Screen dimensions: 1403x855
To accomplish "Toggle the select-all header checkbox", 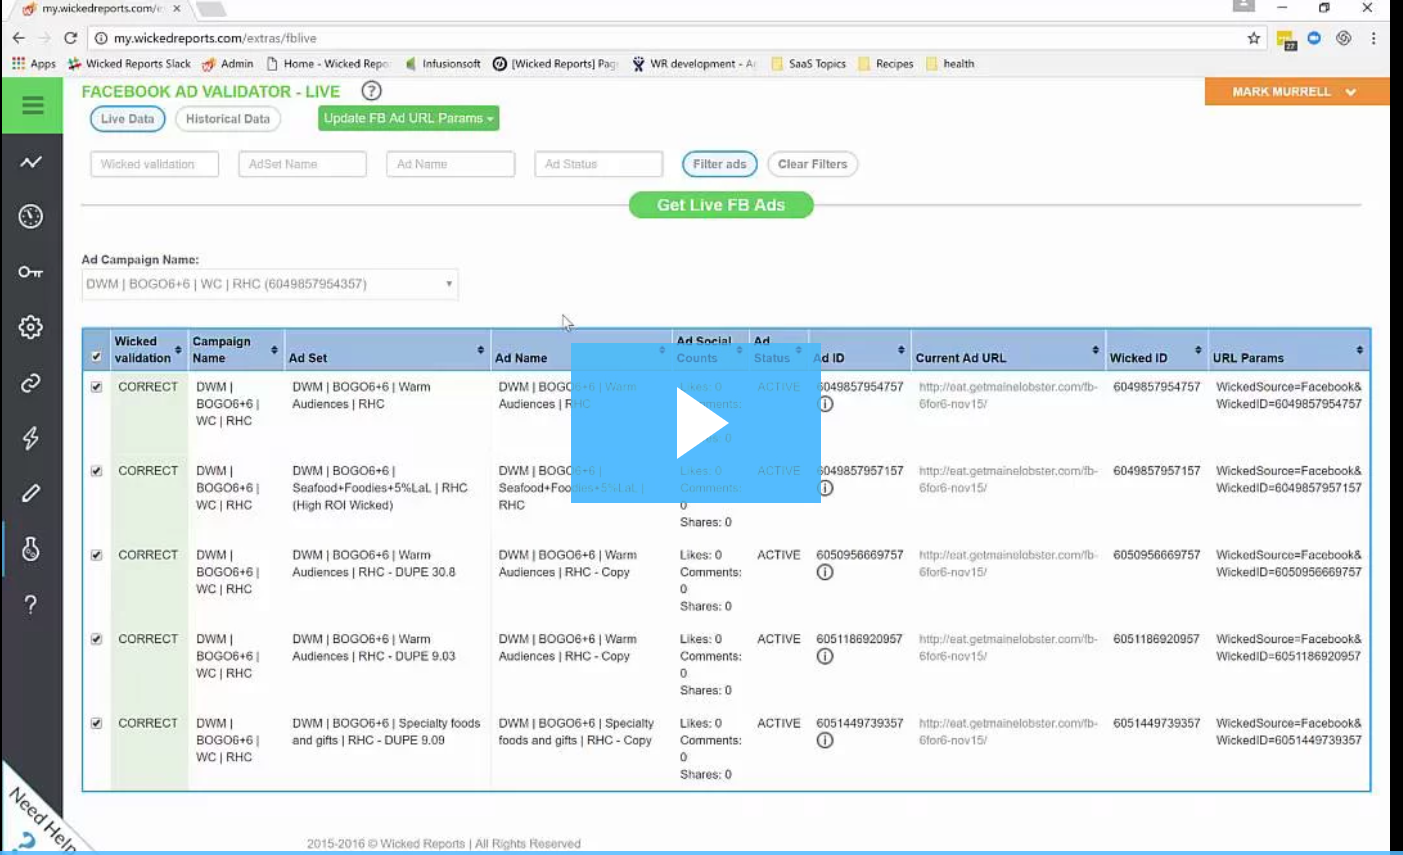I will point(96,357).
